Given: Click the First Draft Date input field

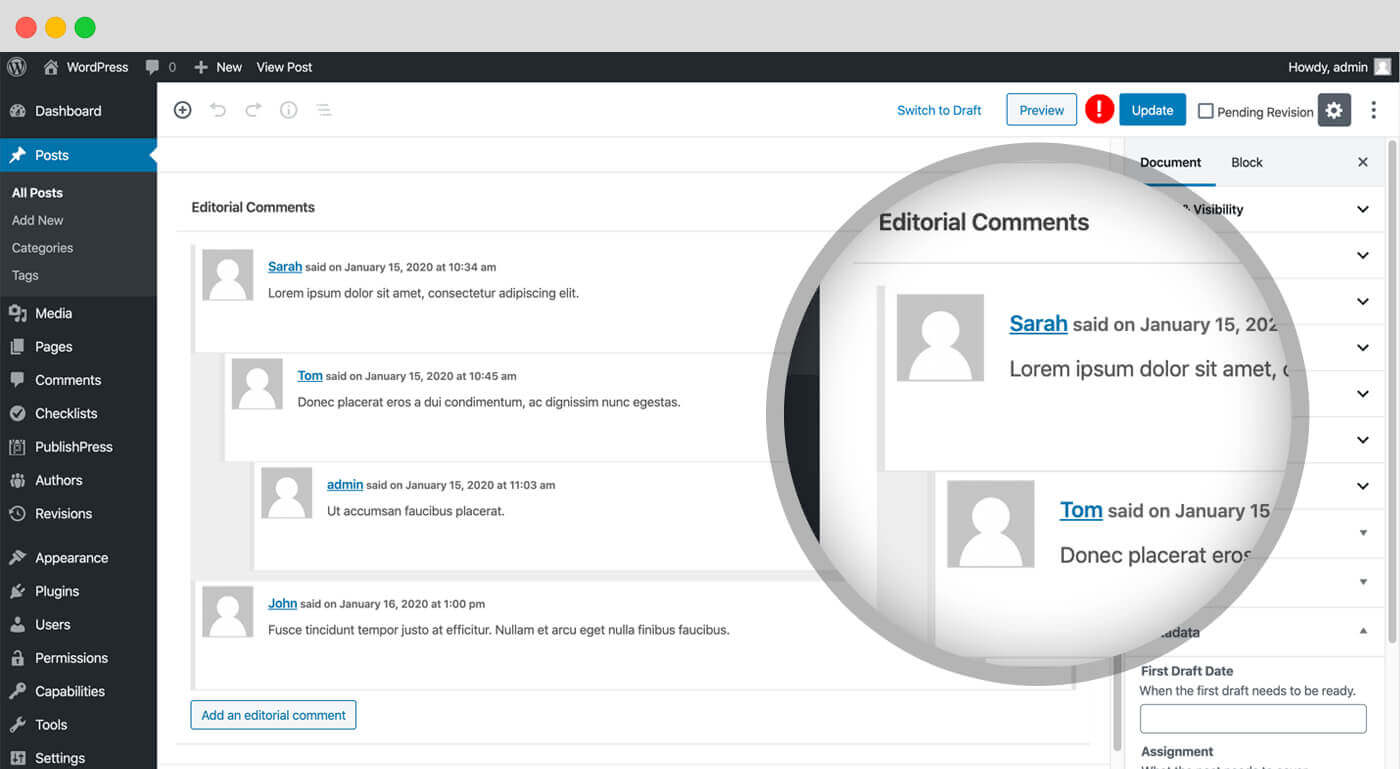Looking at the screenshot, I should (x=1253, y=718).
